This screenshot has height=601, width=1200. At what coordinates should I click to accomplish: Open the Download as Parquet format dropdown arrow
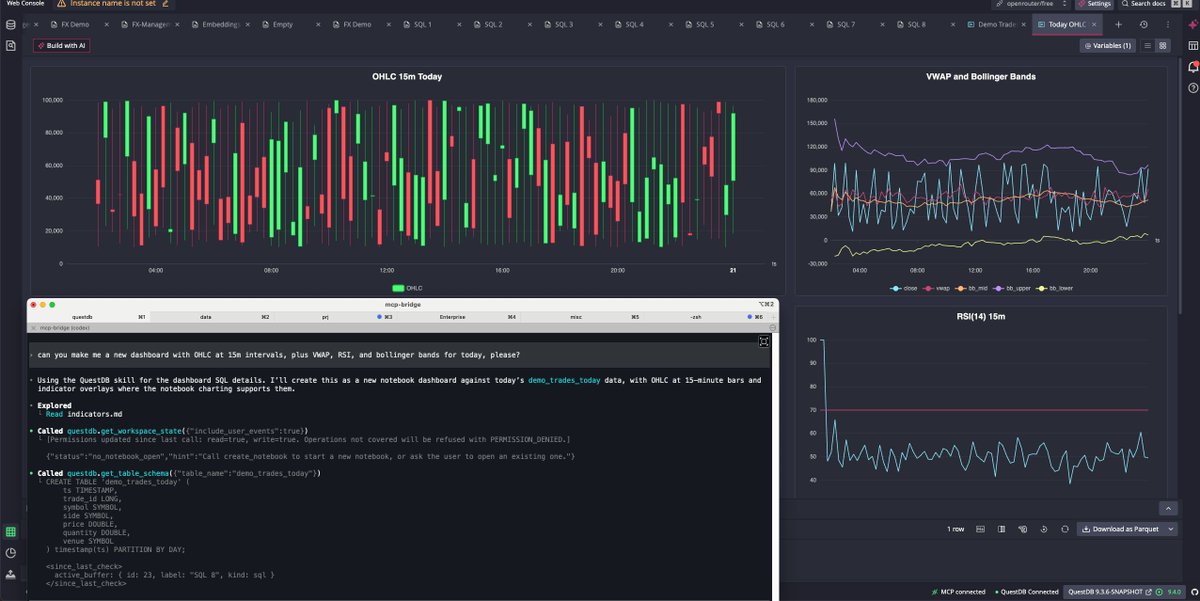pos(1170,529)
